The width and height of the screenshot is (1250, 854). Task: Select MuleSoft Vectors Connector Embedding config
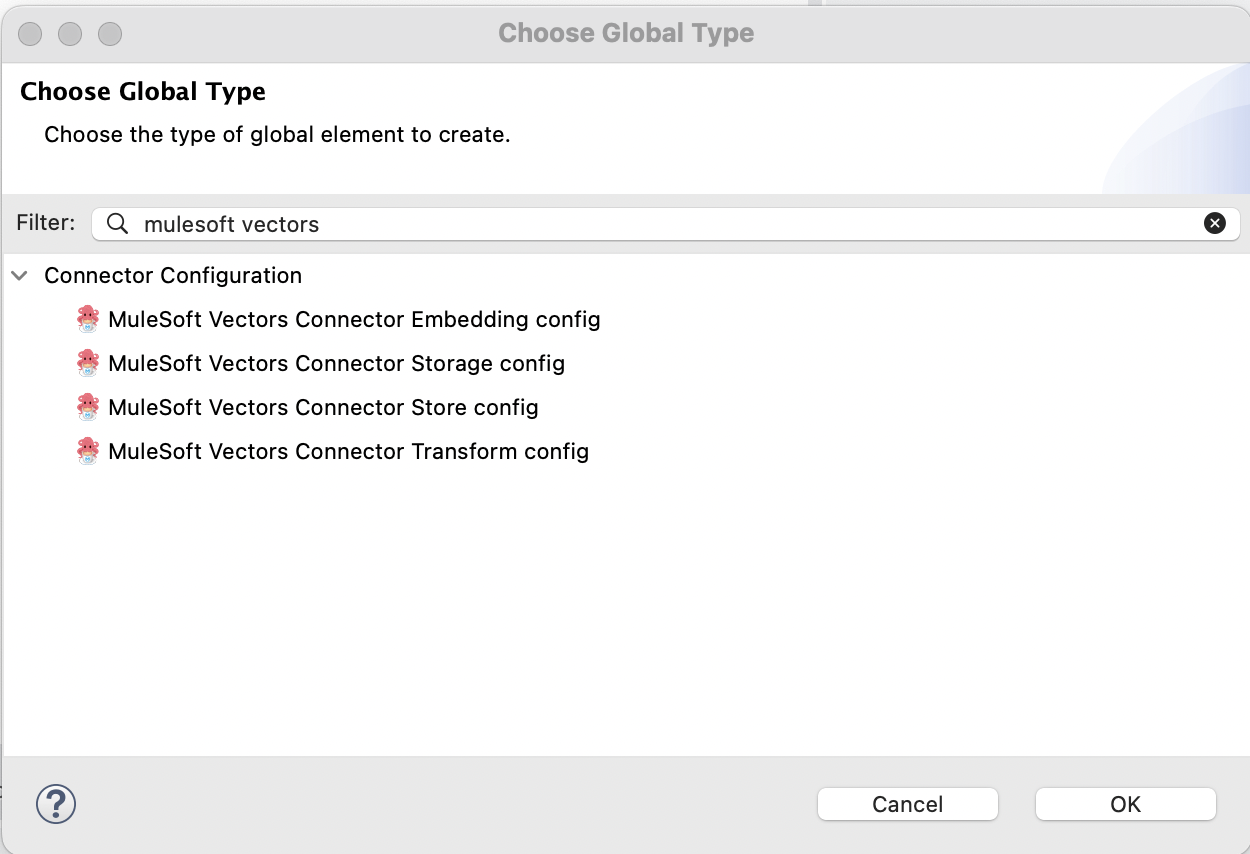coord(354,319)
